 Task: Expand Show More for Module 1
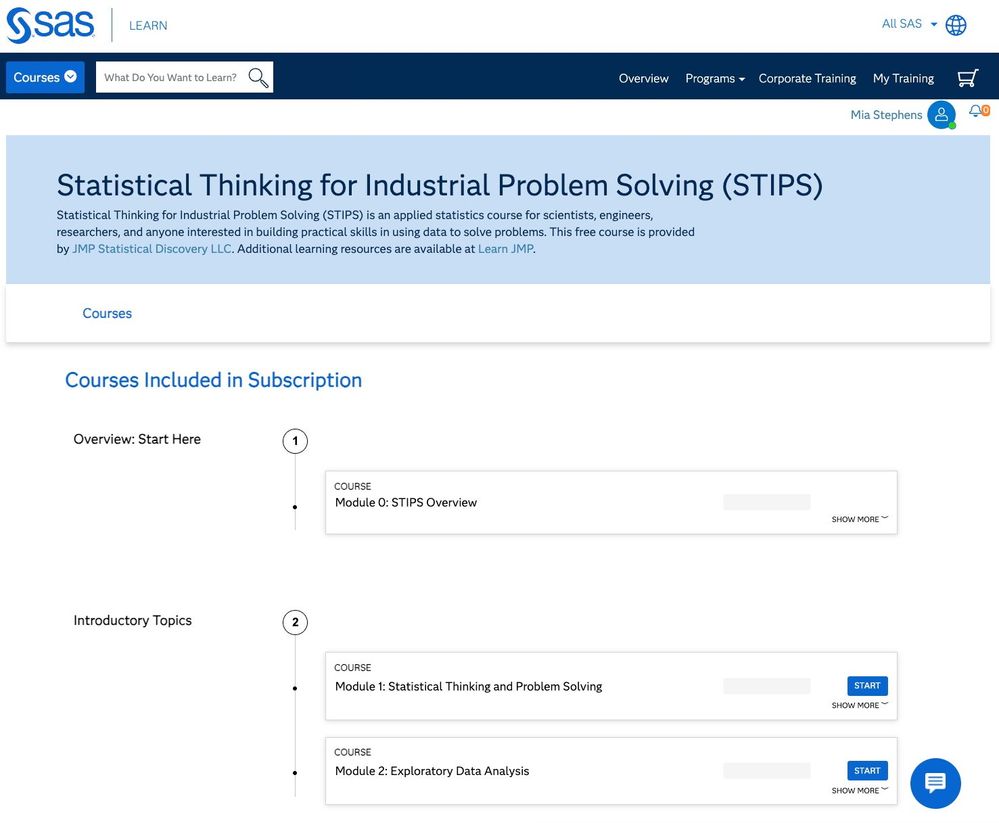(x=859, y=706)
